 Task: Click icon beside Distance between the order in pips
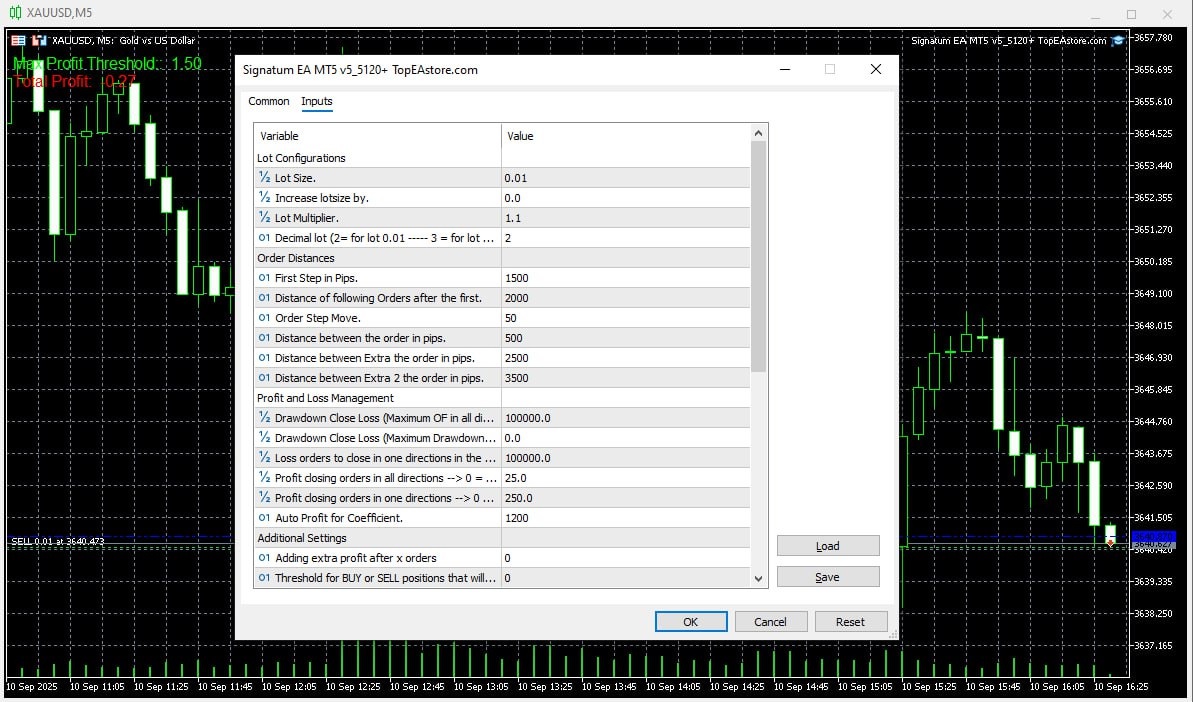point(264,337)
